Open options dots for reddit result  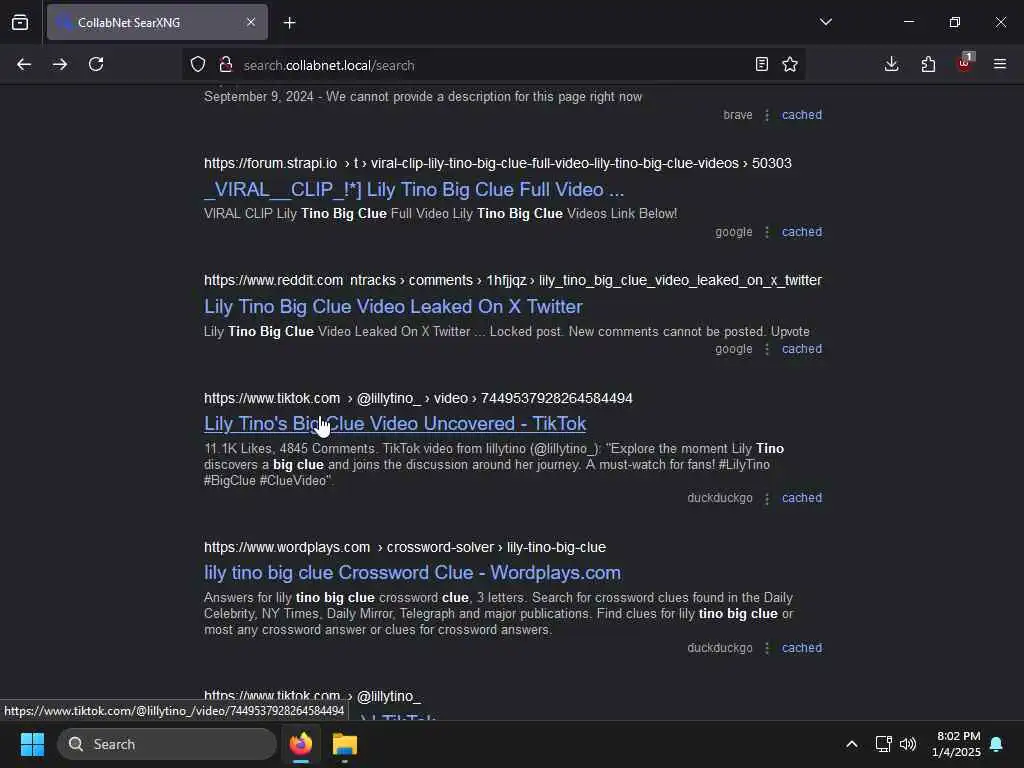[x=767, y=349]
